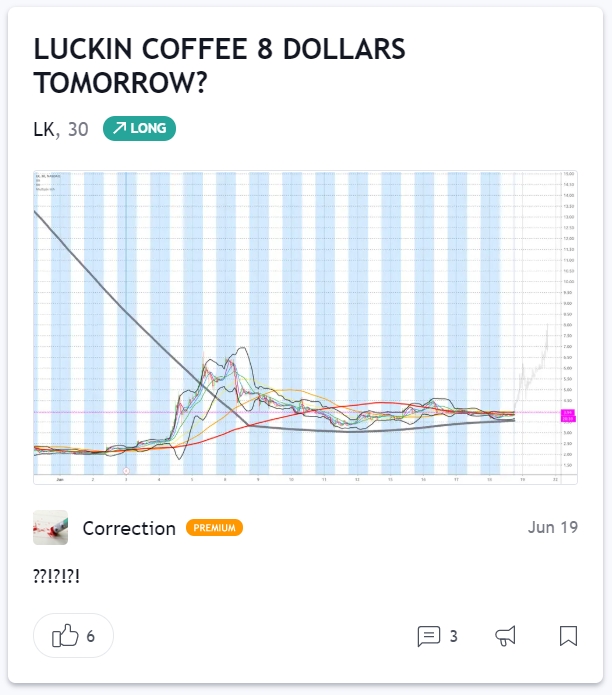This screenshot has height=695, width=612.
Task: Click the like count number 6
Action: pyautogui.click(x=91, y=636)
